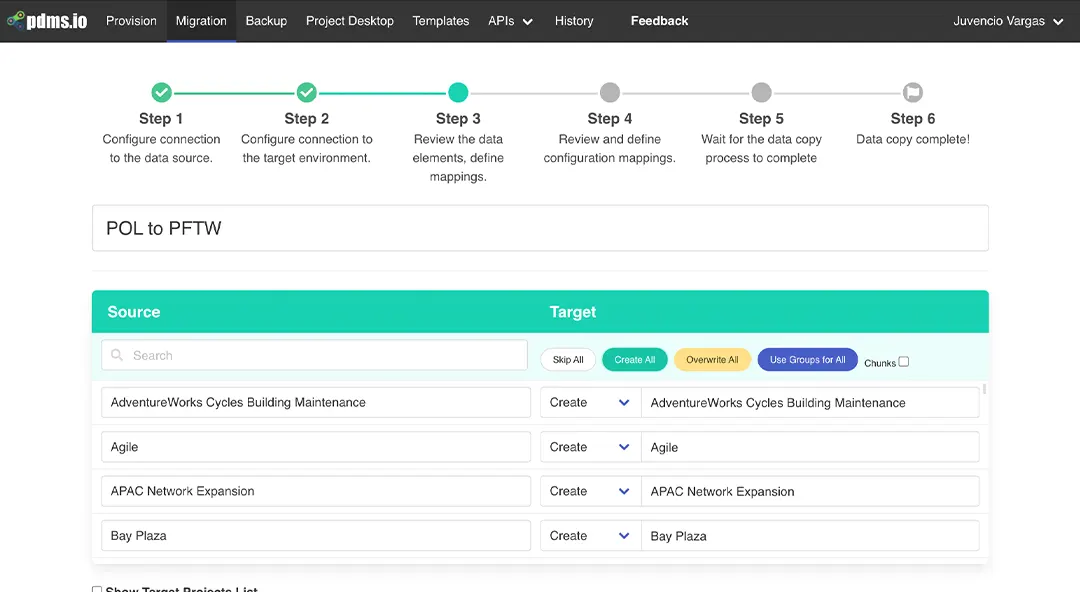Click the pdms.io logo icon

tap(15, 21)
